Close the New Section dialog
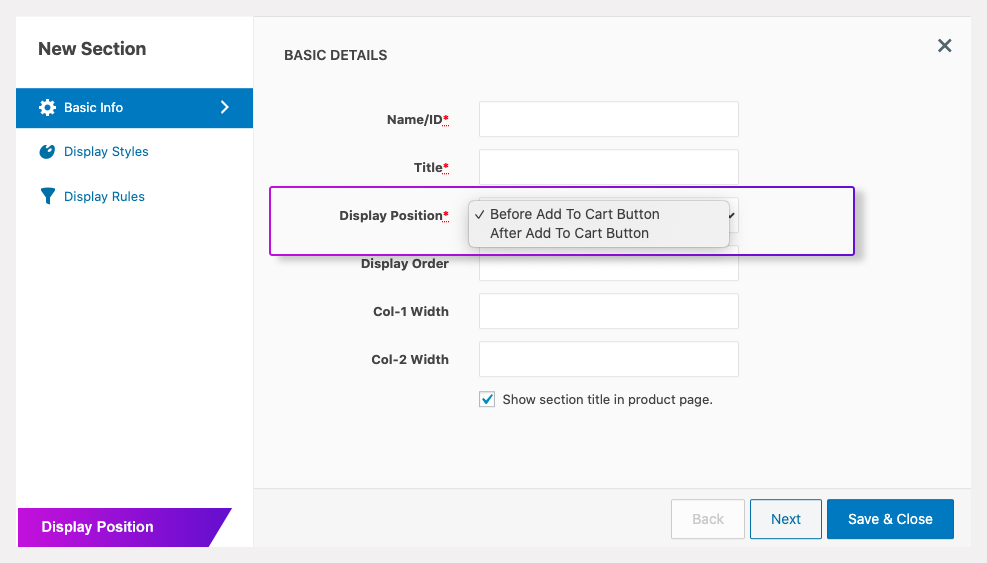987x563 pixels. tap(944, 45)
